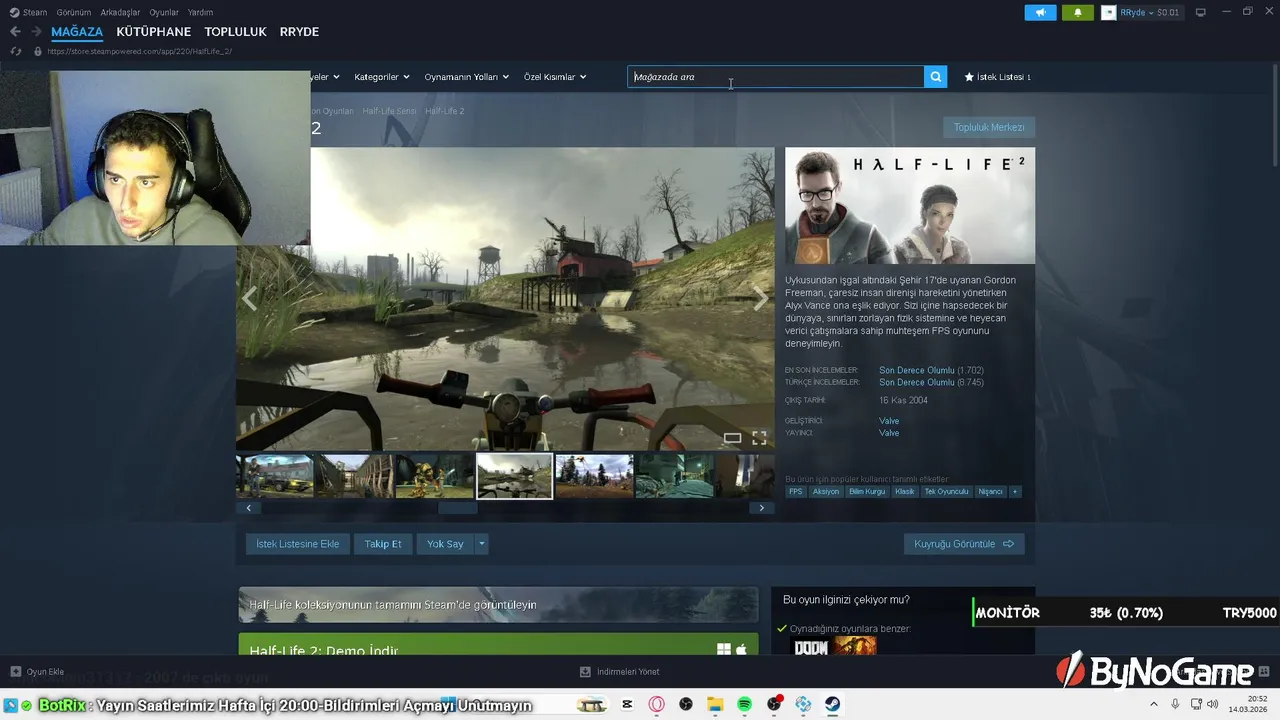
Task: Open the VR or big picture icon in title bar
Action: click(x=1201, y=12)
